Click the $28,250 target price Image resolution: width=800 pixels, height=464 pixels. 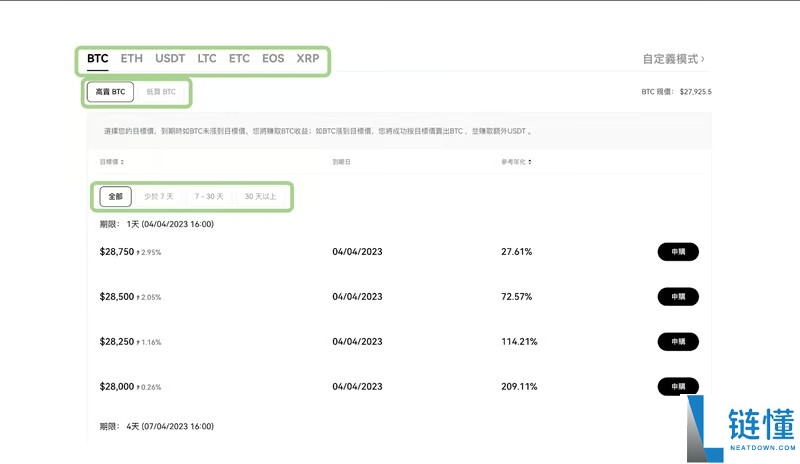click(117, 341)
